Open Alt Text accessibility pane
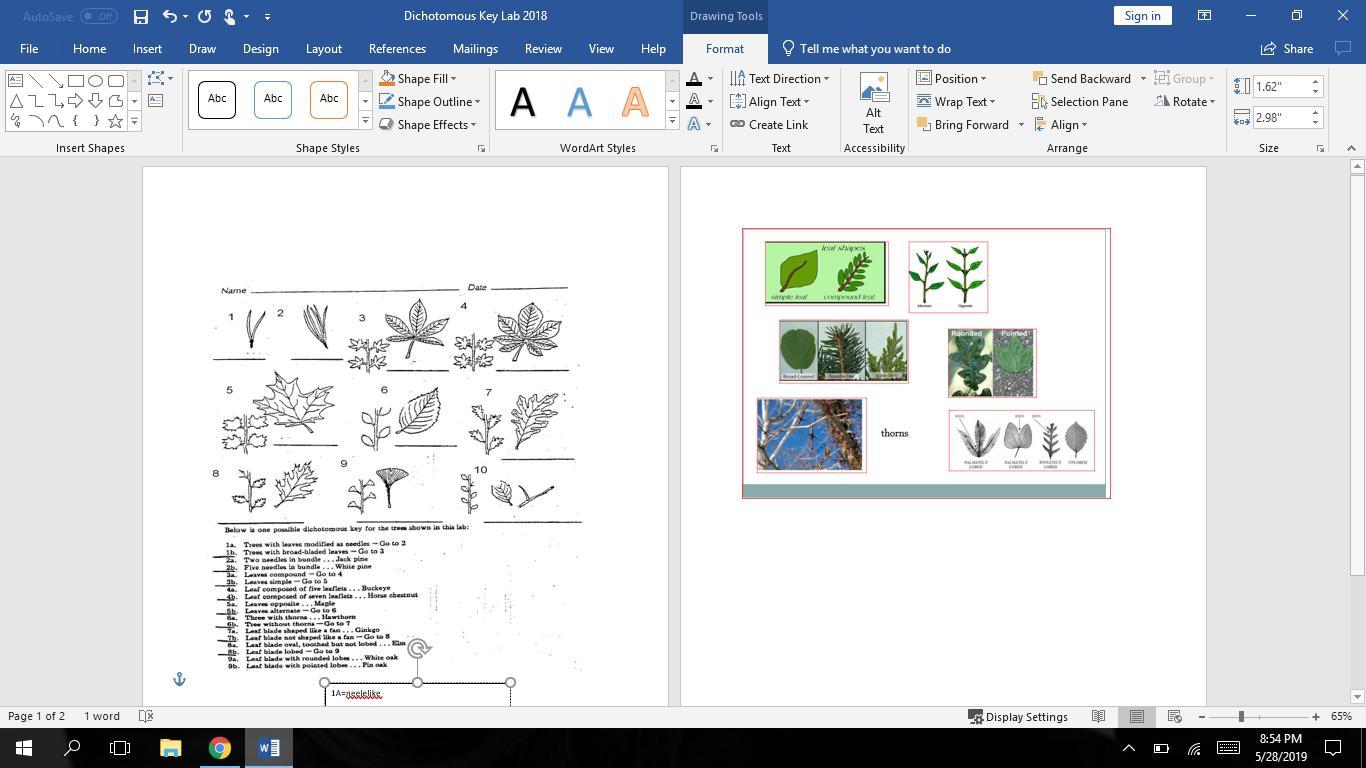1366x768 pixels. click(x=873, y=103)
